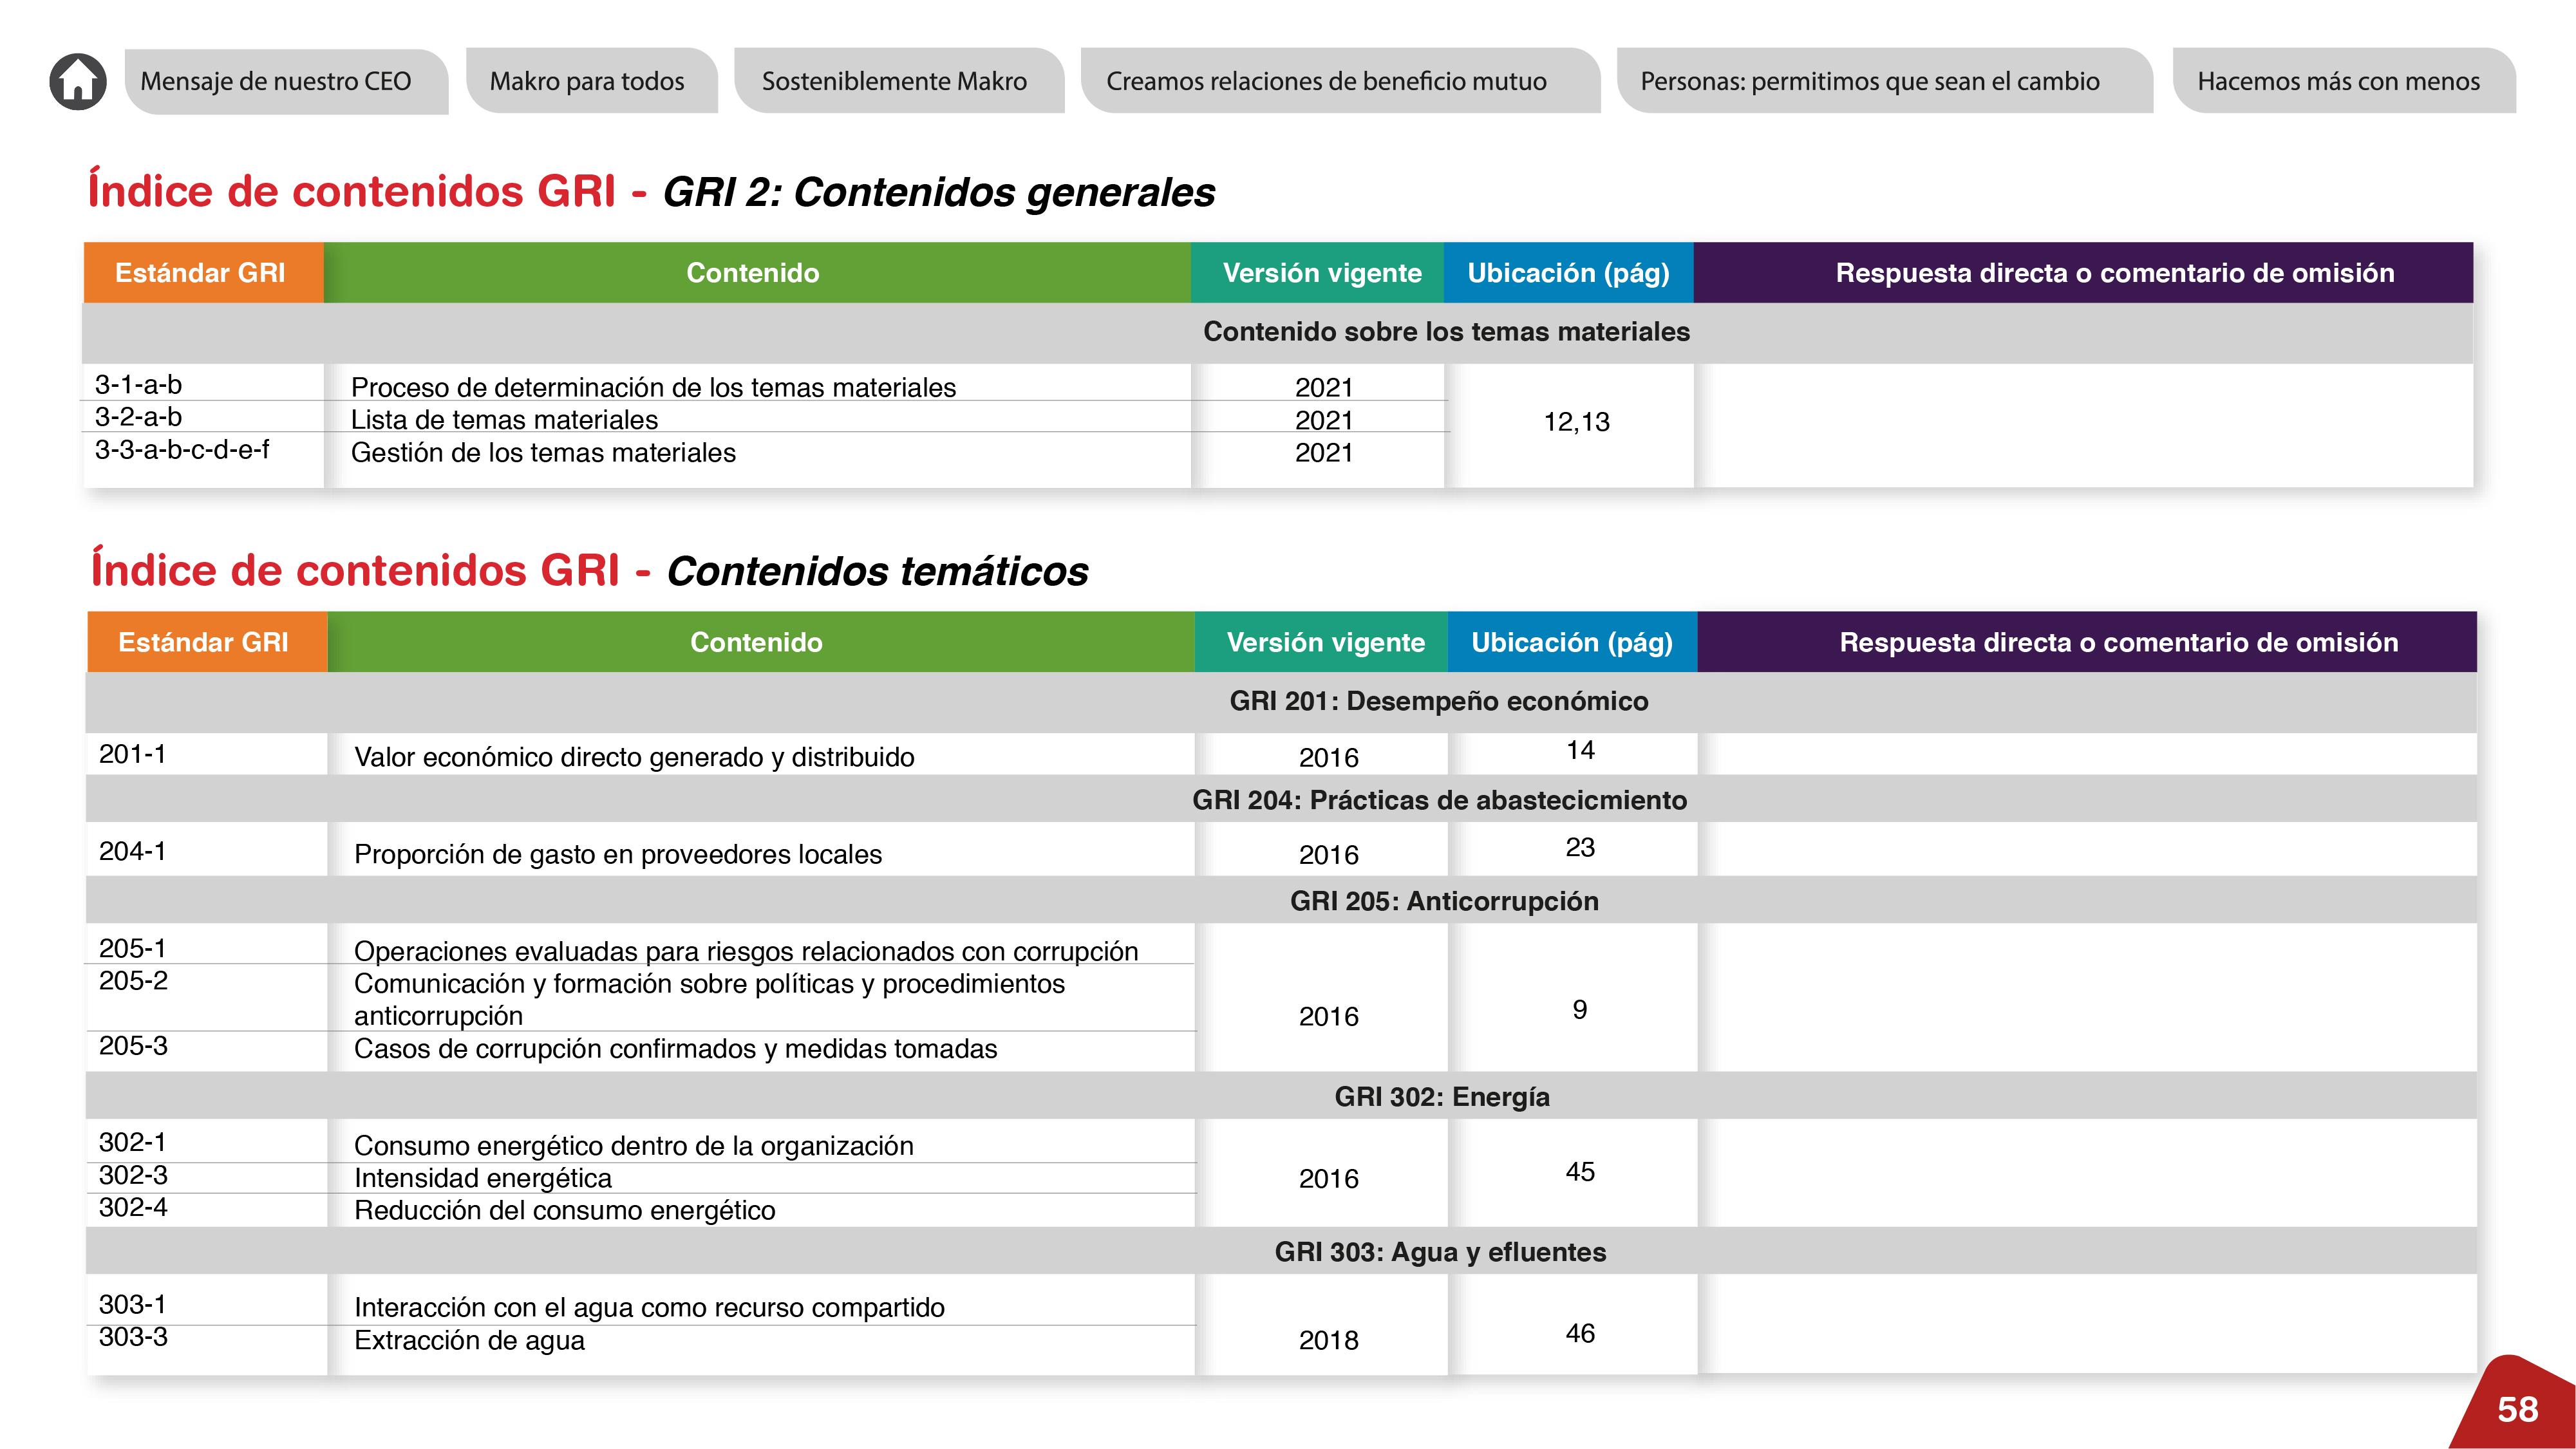Click the GRI 302: Energía section heading
Viewport: 2576px width, 1449px height.
coord(1441,1097)
